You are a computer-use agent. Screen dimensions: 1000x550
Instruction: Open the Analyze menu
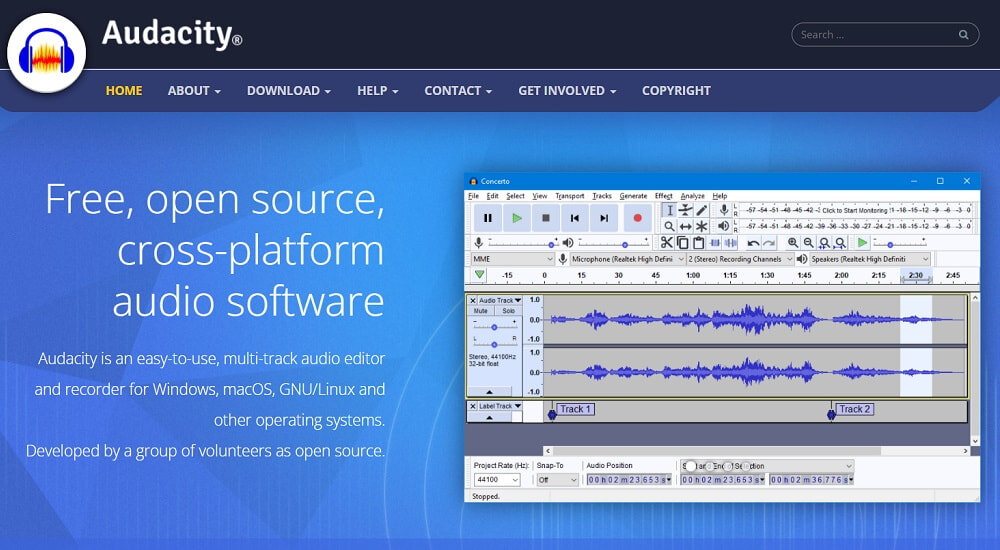click(x=692, y=196)
